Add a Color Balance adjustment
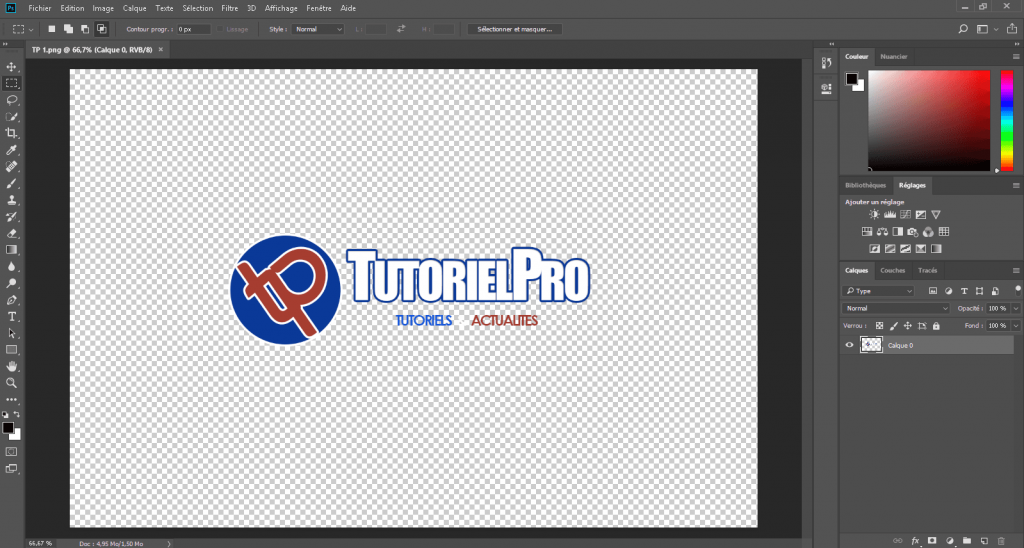 (x=882, y=231)
